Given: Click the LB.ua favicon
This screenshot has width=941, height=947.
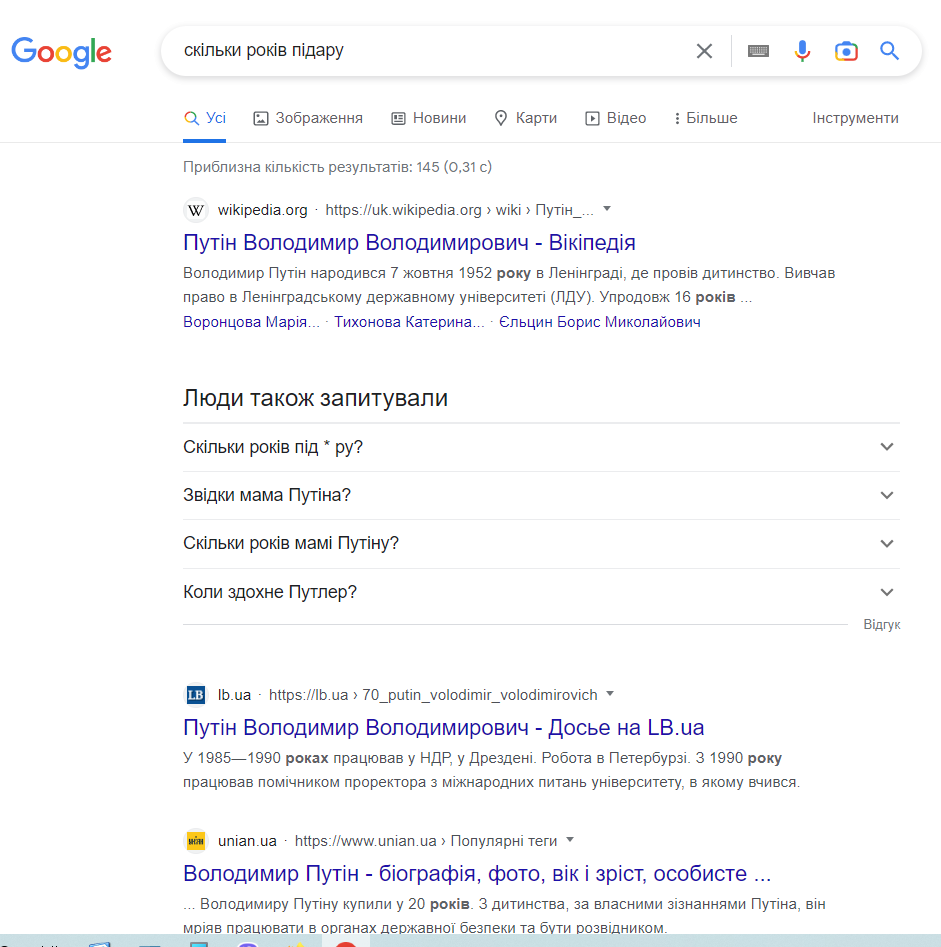Looking at the screenshot, I should (196, 695).
